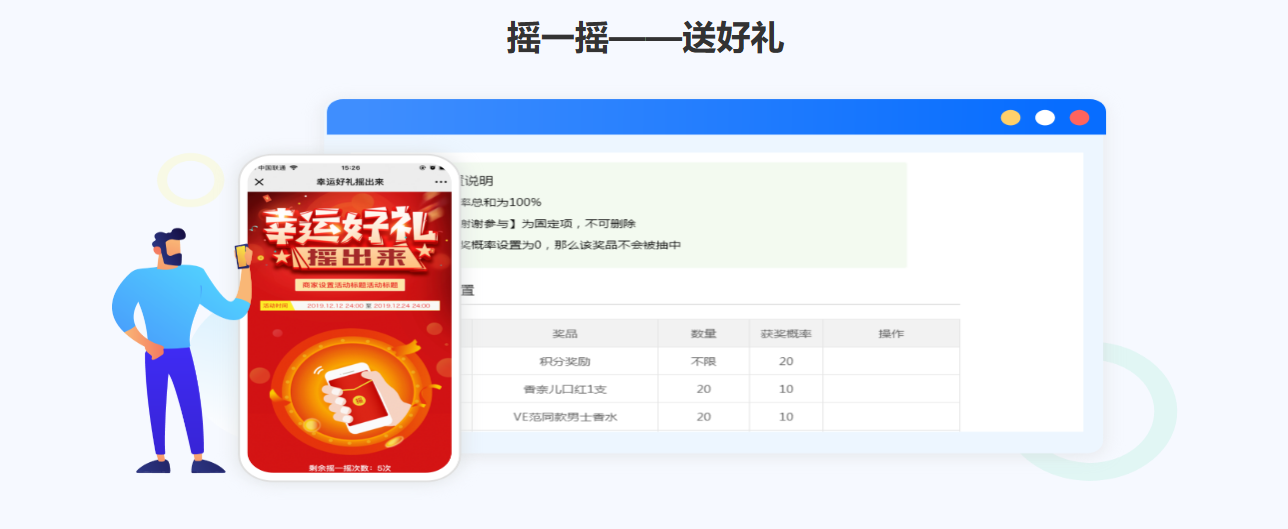The image size is (1288, 529).
Task: Click the '奖品' table column header
Action: [x=565, y=333]
